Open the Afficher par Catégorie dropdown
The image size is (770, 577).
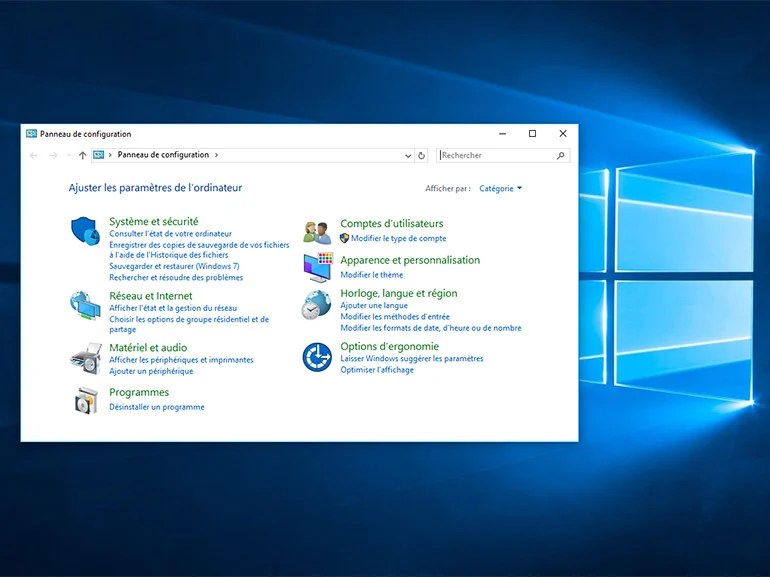click(500, 188)
